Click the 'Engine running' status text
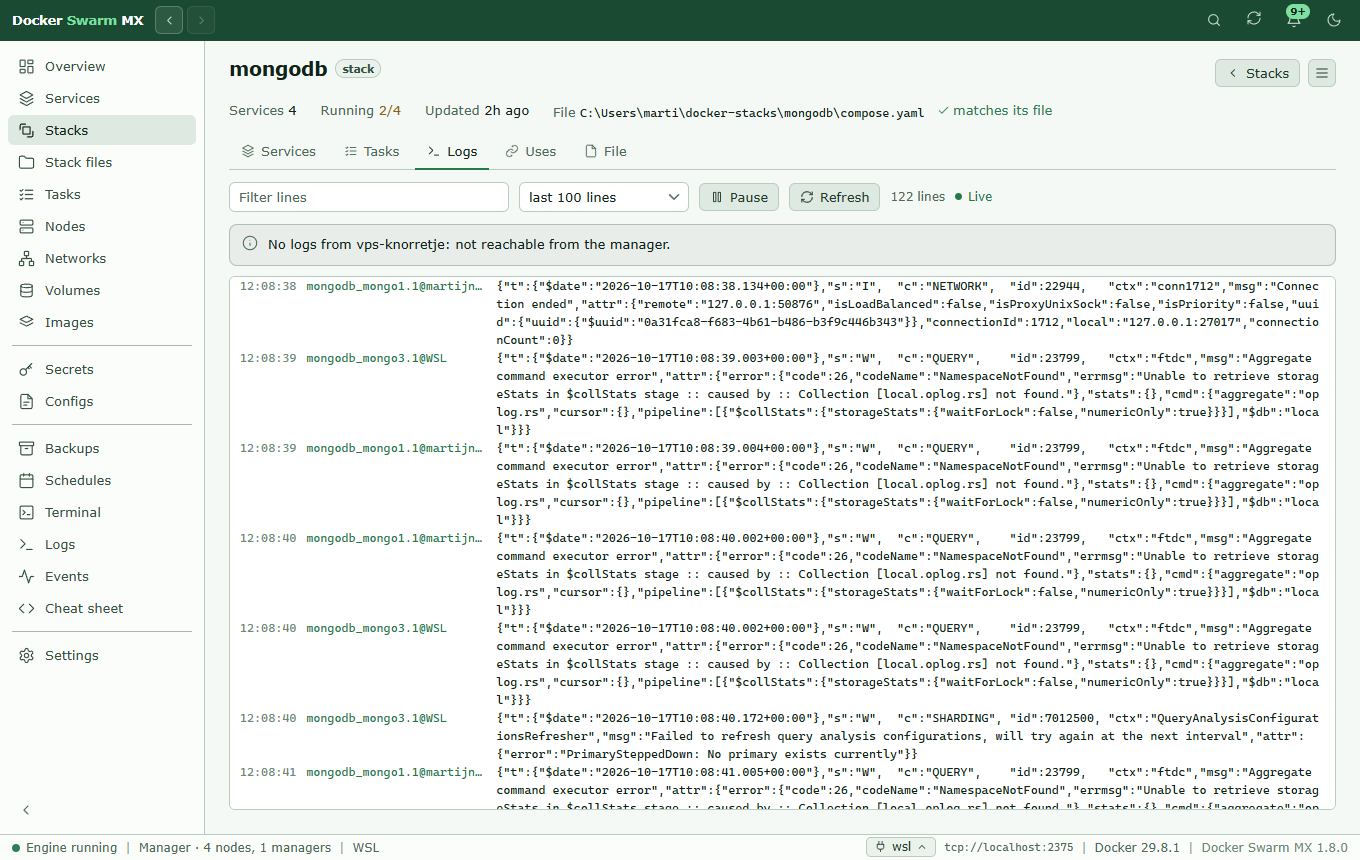1360x860 pixels. coord(65,847)
